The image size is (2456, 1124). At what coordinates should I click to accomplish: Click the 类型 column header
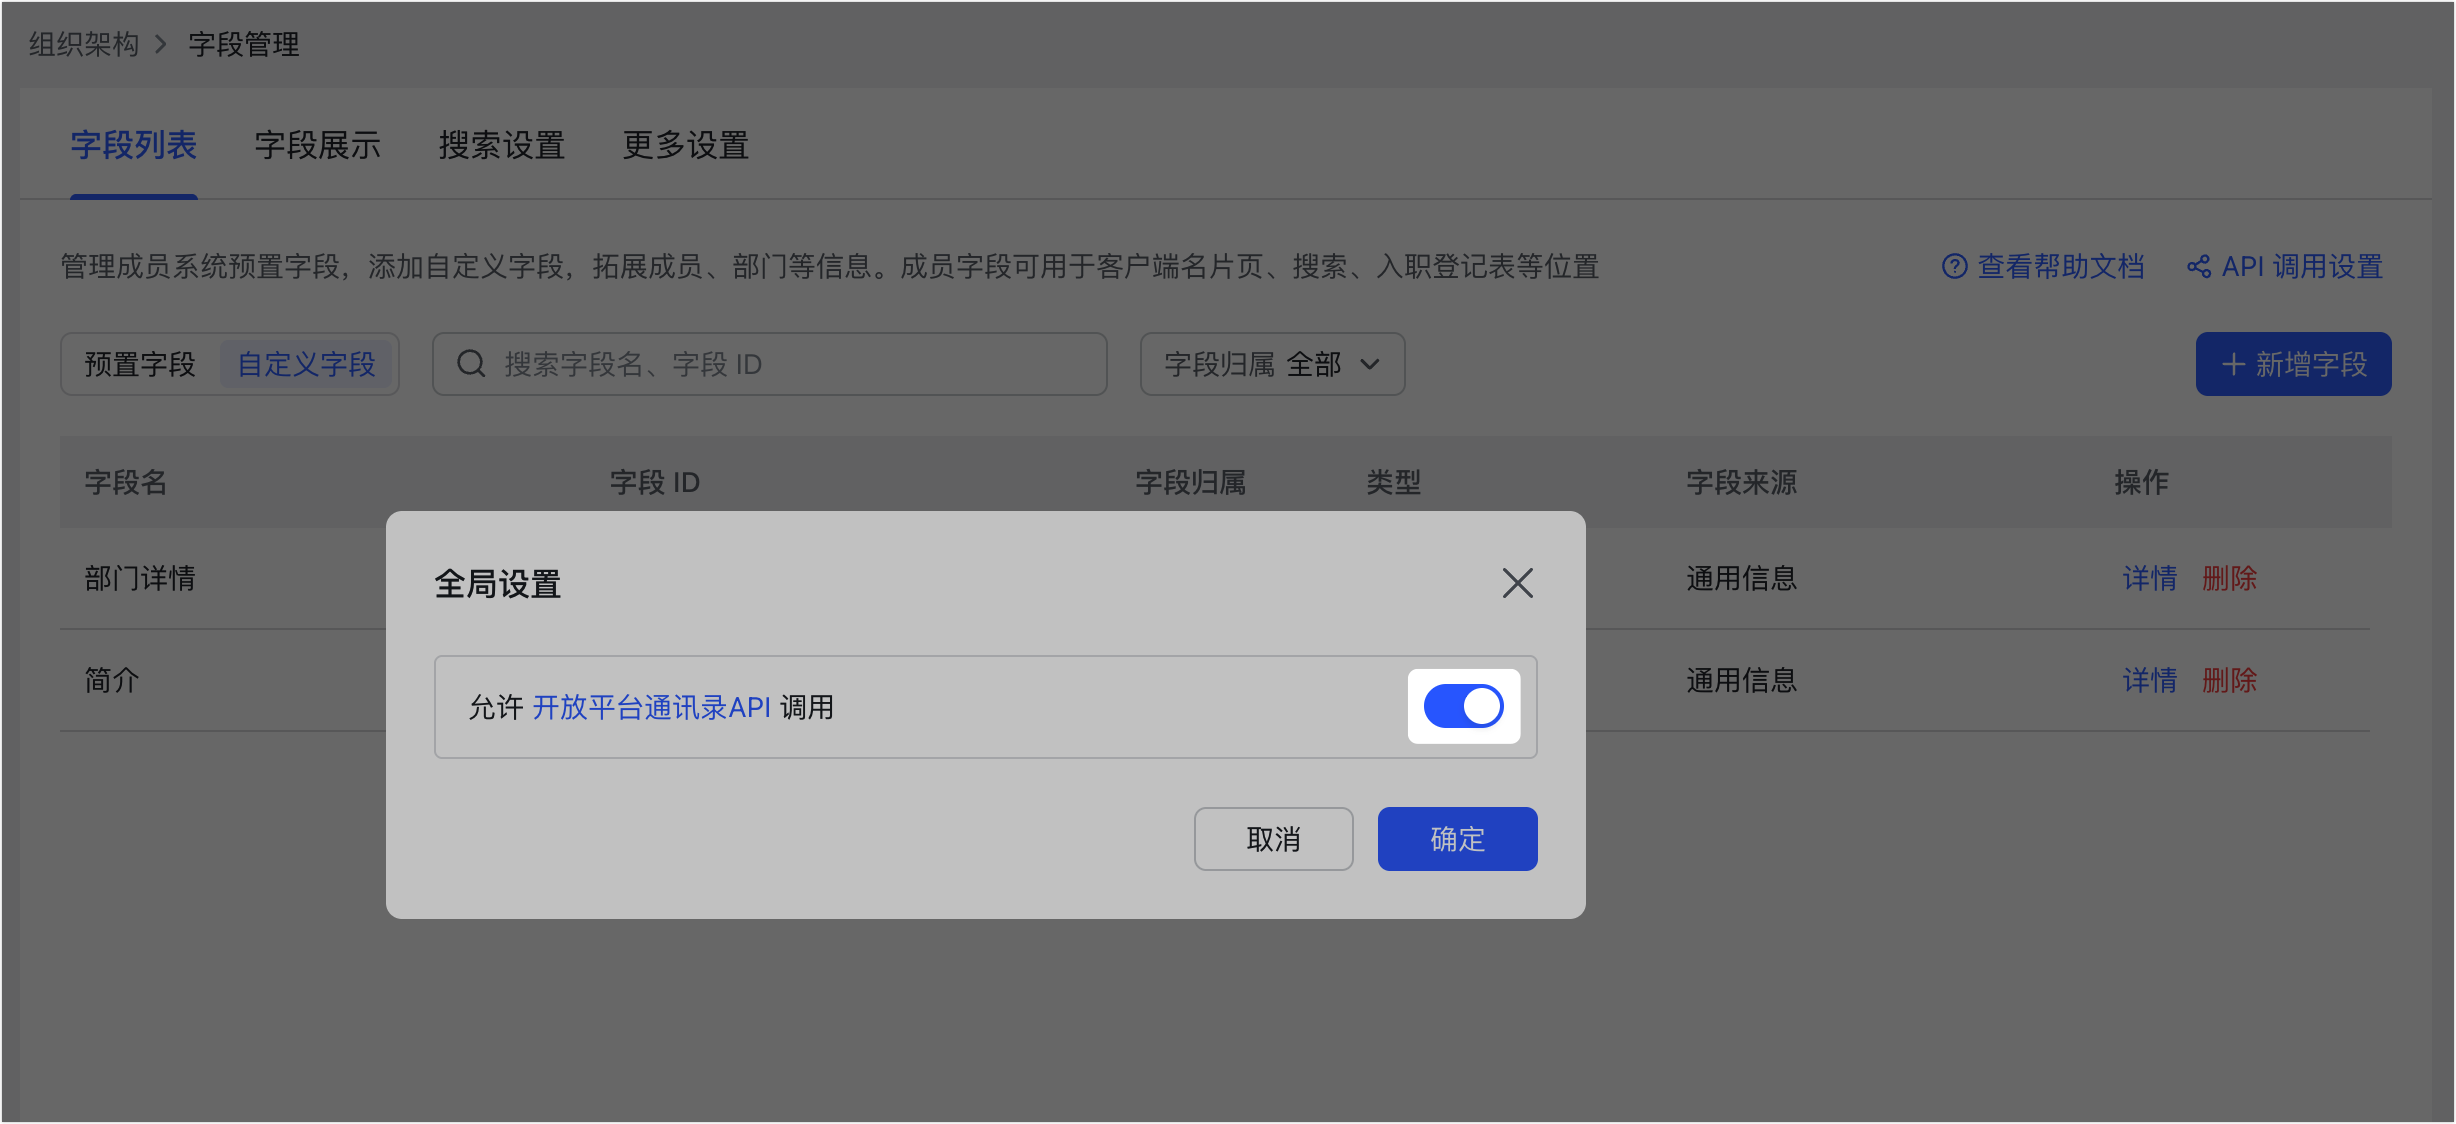(1393, 482)
